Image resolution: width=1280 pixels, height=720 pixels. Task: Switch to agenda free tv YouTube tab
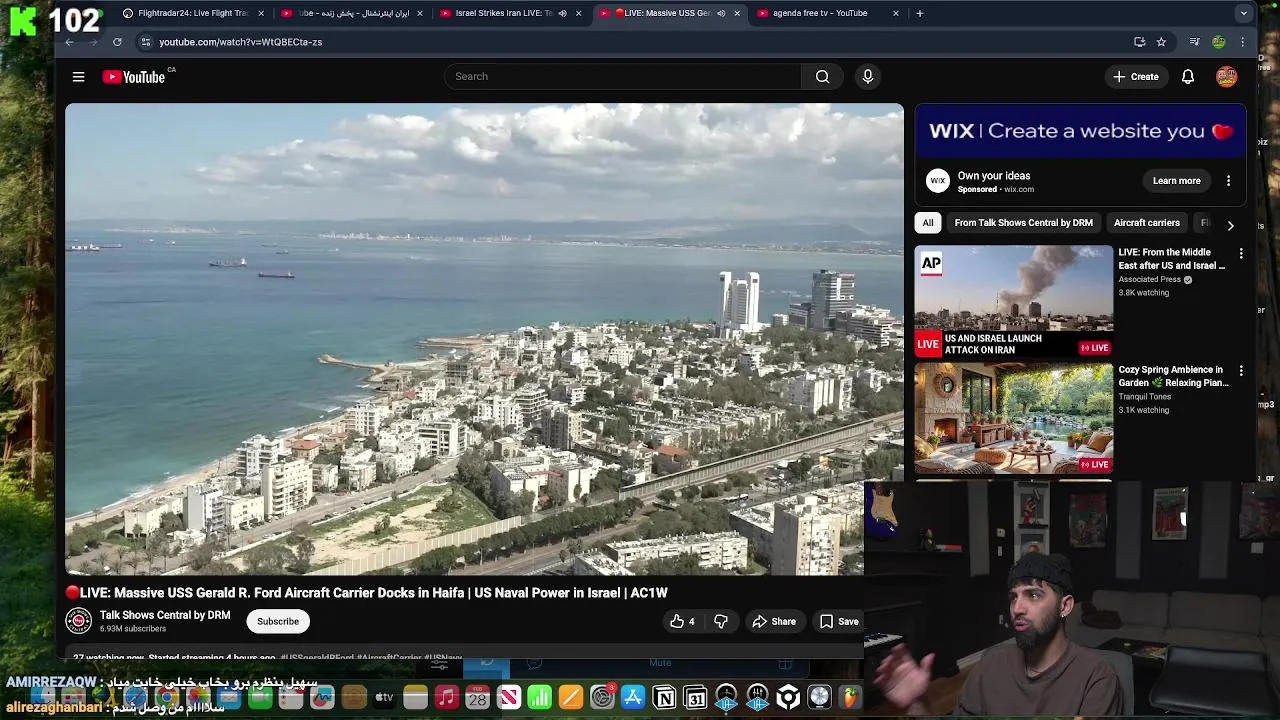point(820,13)
